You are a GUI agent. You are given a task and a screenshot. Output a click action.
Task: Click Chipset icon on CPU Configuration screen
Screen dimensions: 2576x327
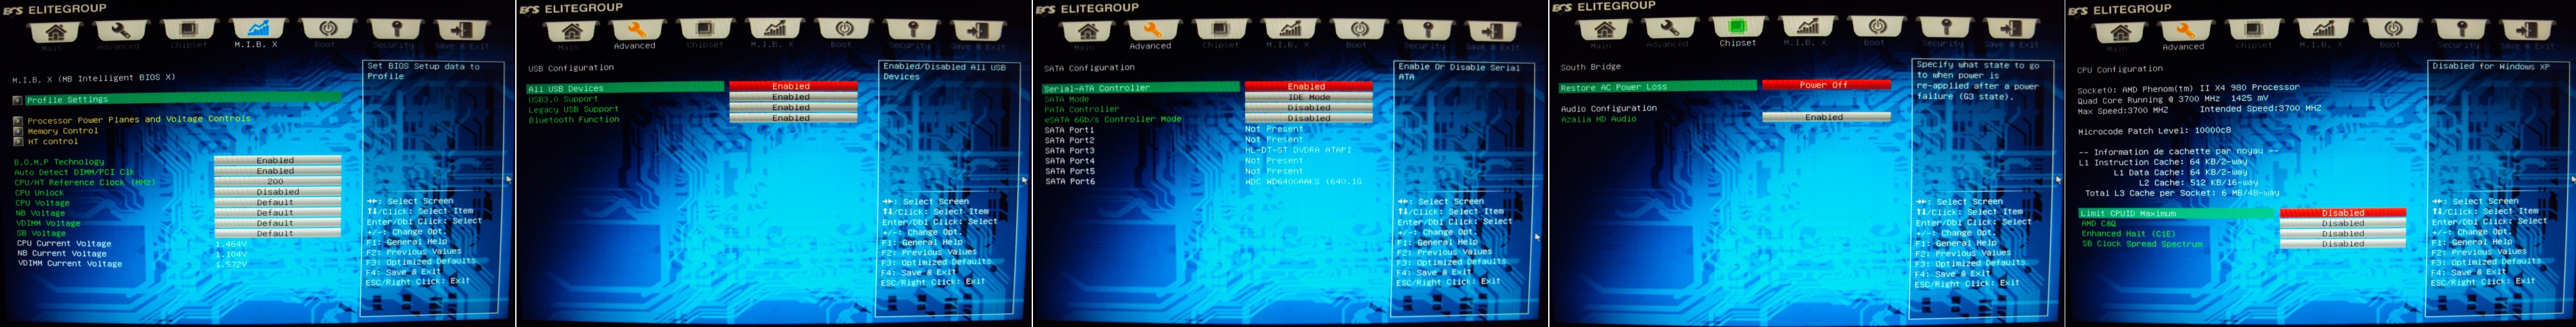2254,32
